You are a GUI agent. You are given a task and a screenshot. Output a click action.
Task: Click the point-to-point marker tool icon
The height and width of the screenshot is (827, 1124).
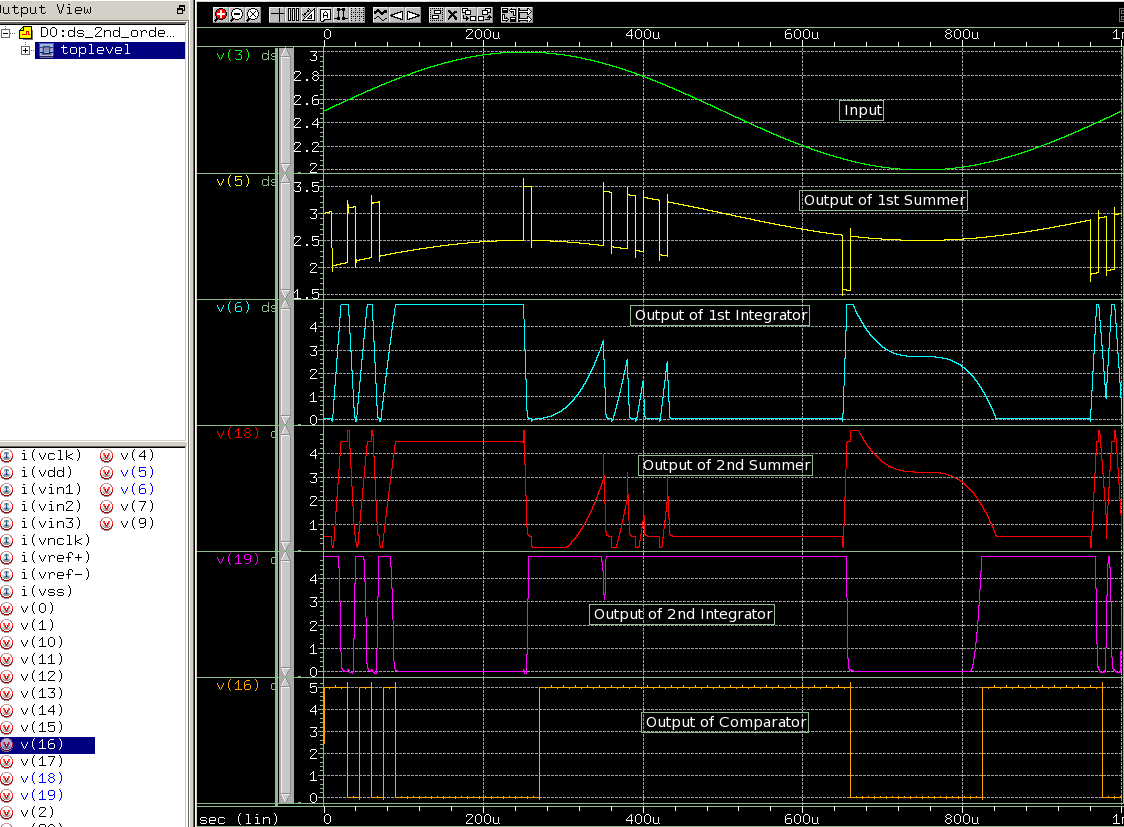[x=341, y=15]
